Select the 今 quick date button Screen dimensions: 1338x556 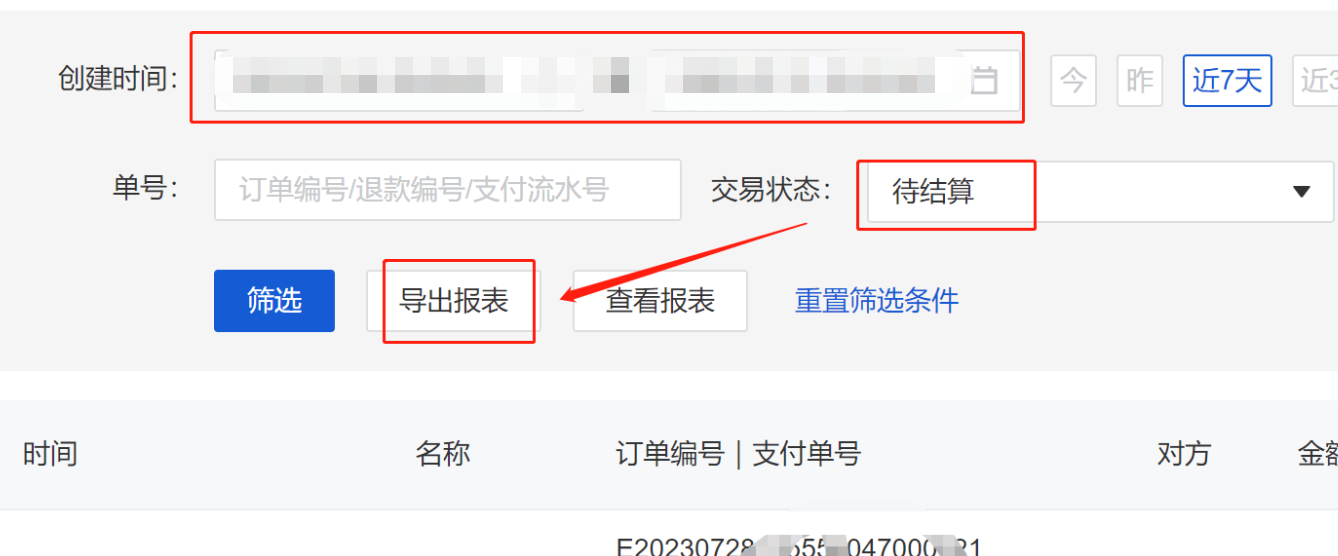1073,80
